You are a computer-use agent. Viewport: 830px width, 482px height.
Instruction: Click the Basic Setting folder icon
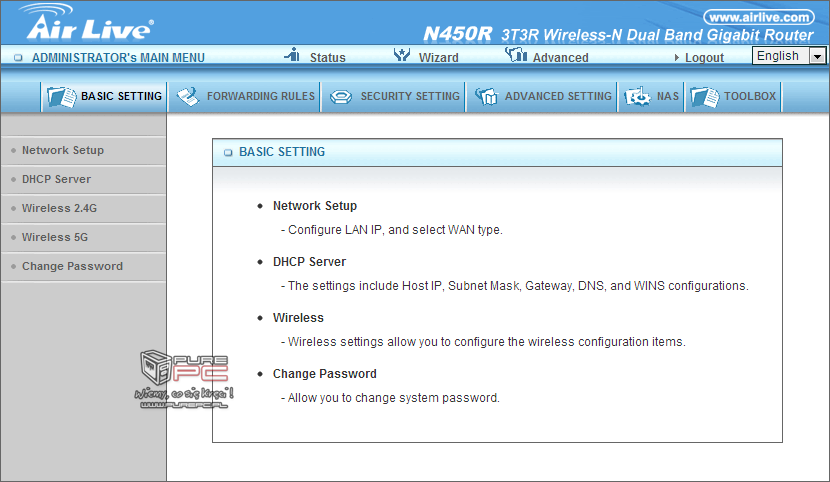(61, 97)
